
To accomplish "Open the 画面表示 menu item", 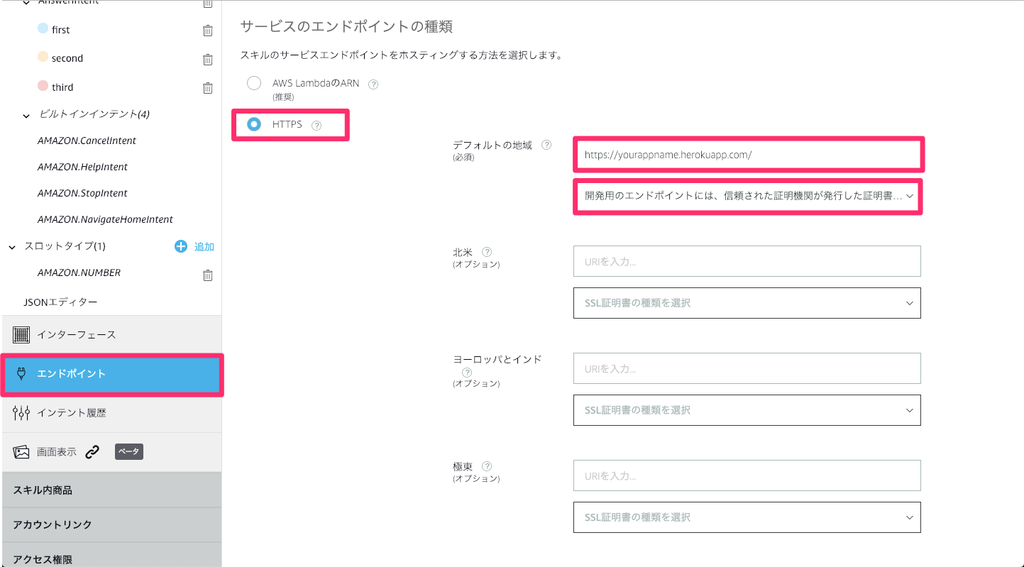I will point(112,452).
